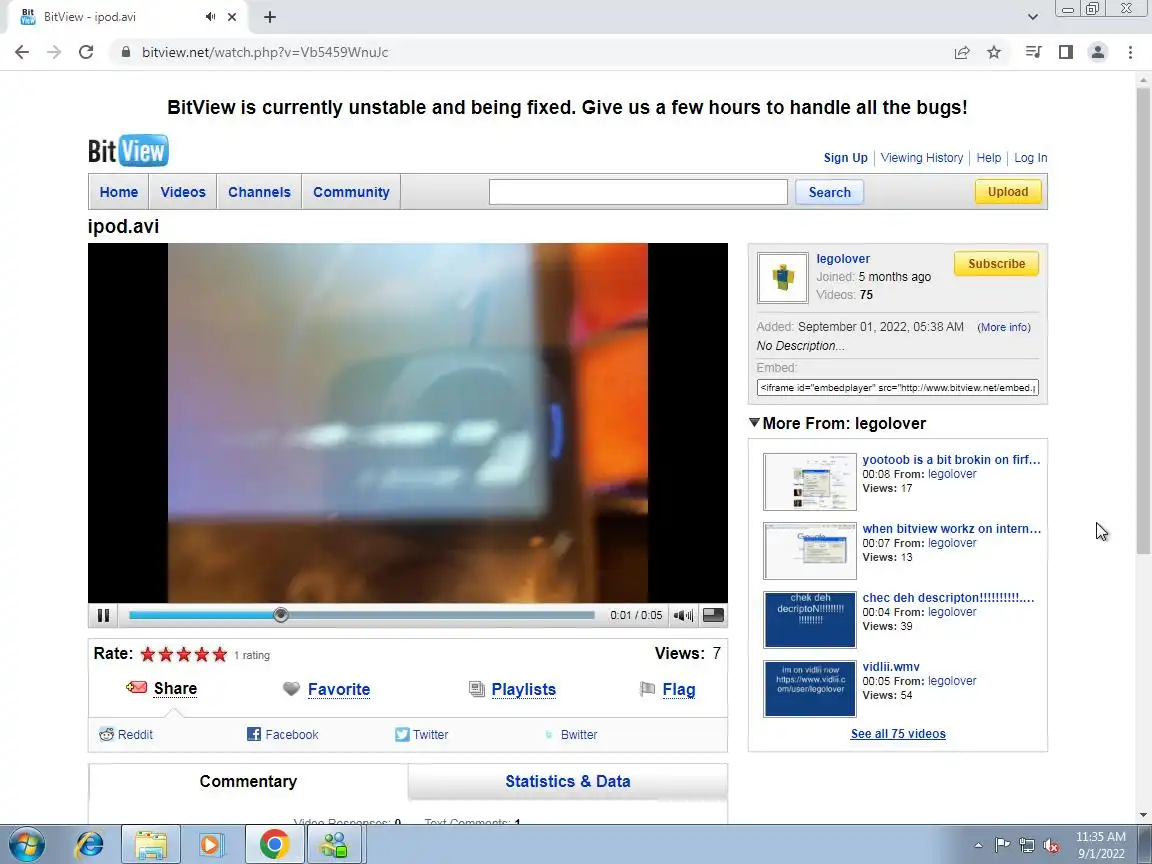
Task: Switch to the Commentary tab
Action: tap(248, 781)
